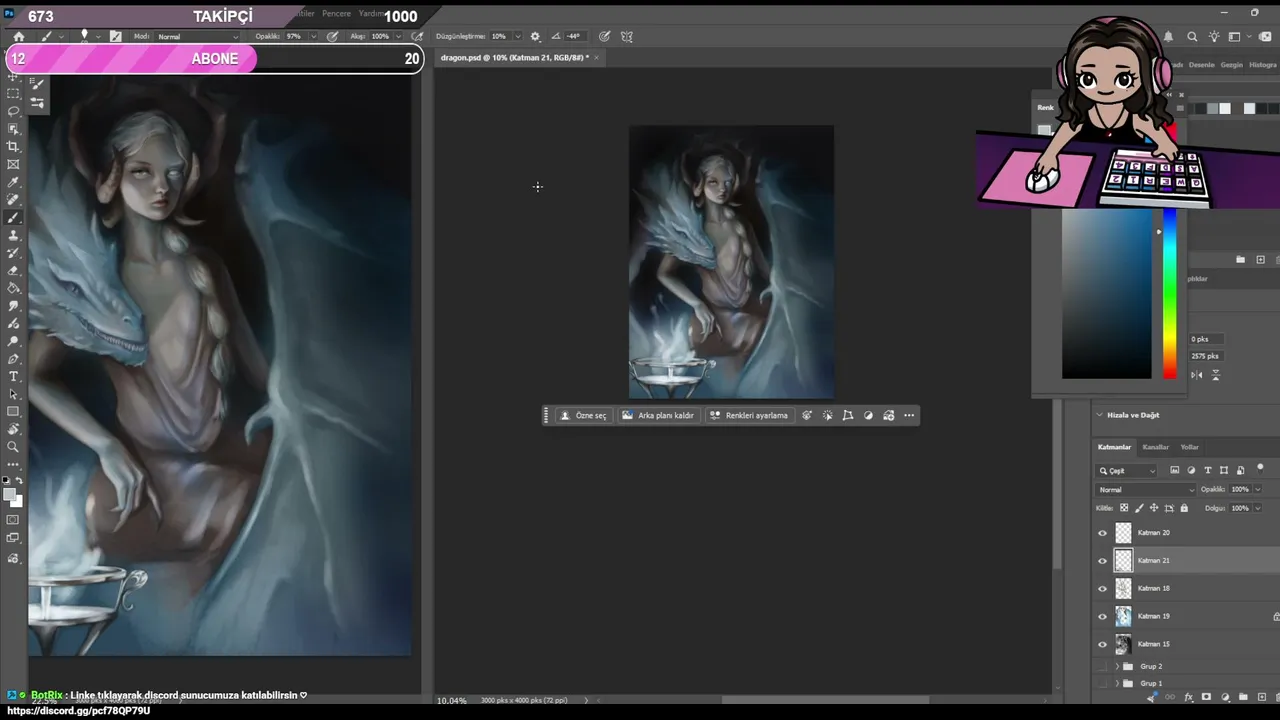The height and width of the screenshot is (720, 1280).
Task: Hide the Katman 18 layer
Action: (1103, 589)
